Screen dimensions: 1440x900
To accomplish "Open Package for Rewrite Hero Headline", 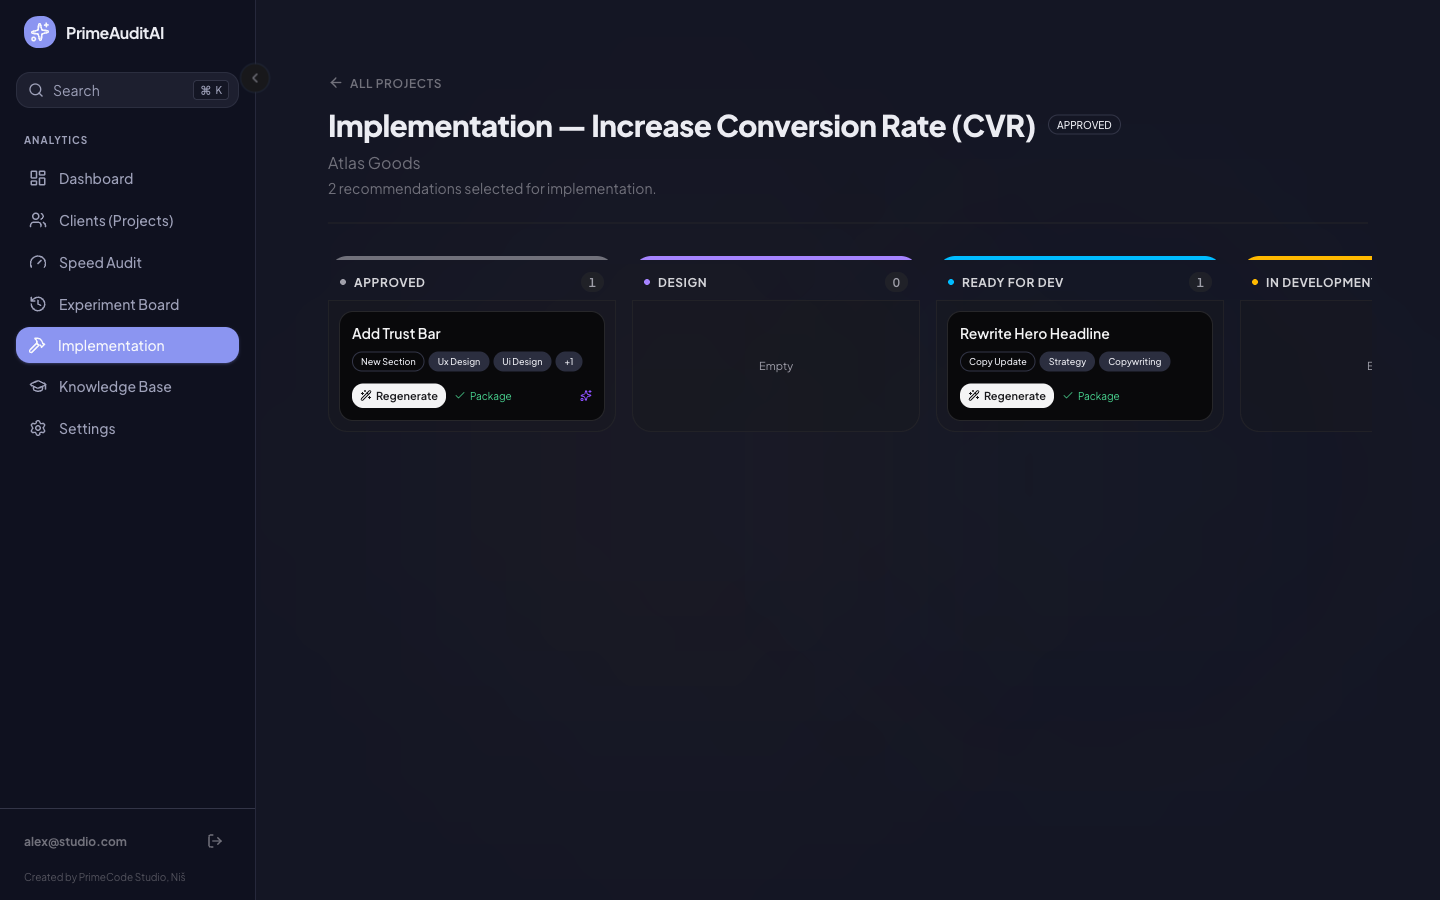I will click(1091, 396).
